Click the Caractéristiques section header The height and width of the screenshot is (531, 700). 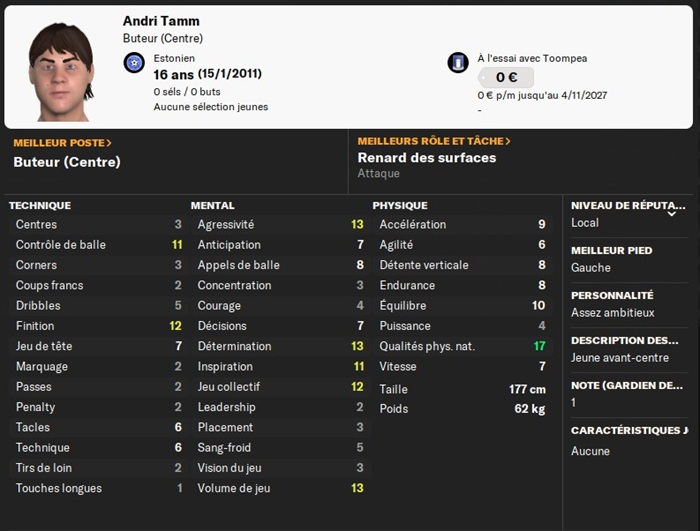pyautogui.click(x=628, y=431)
